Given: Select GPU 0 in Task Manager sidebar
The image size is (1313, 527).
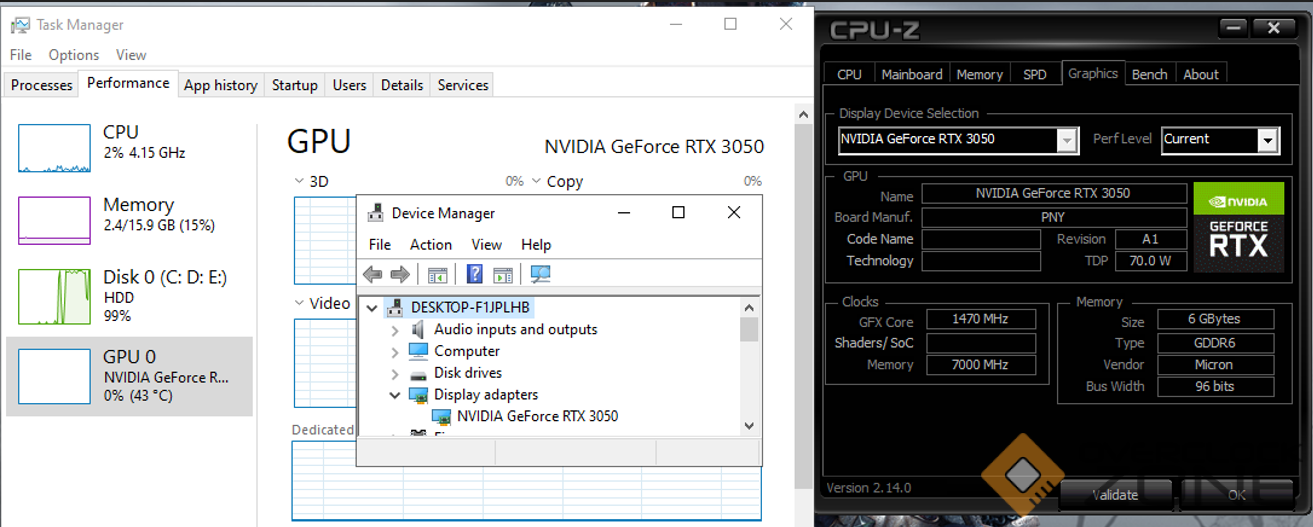Looking at the screenshot, I should click(x=129, y=376).
